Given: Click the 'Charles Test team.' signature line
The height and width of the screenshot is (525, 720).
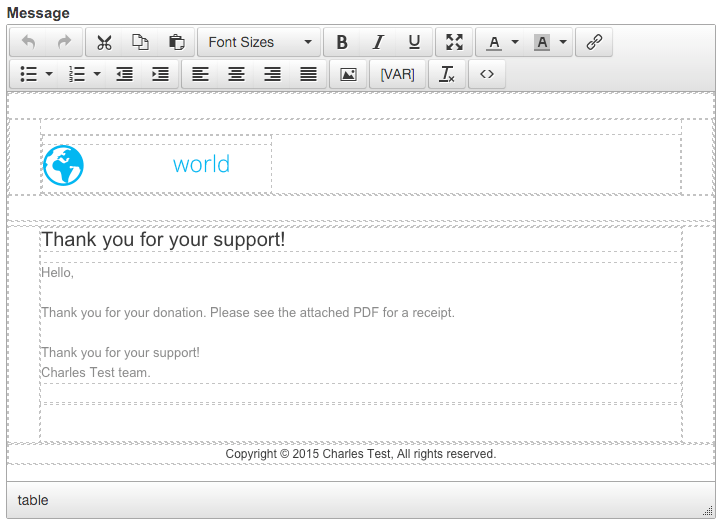Looking at the screenshot, I should point(96,373).
